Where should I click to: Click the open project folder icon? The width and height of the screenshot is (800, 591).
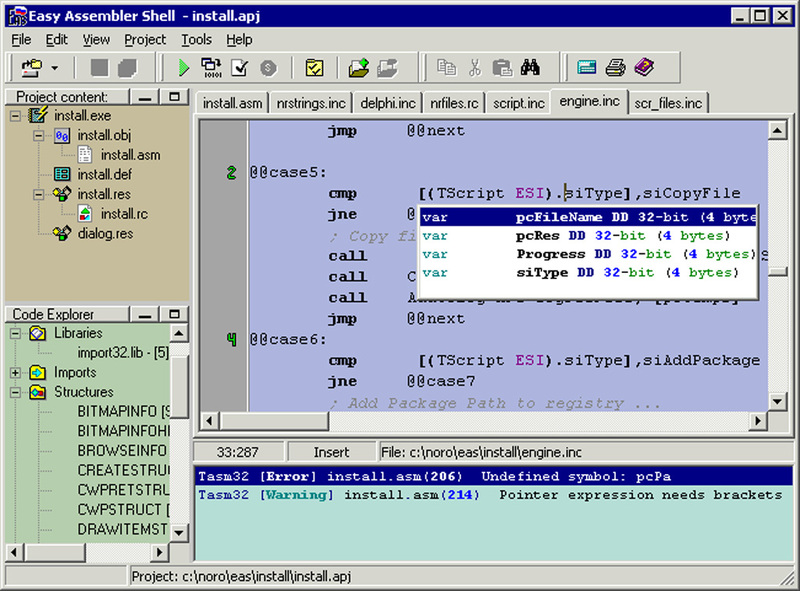pos(32,67)
